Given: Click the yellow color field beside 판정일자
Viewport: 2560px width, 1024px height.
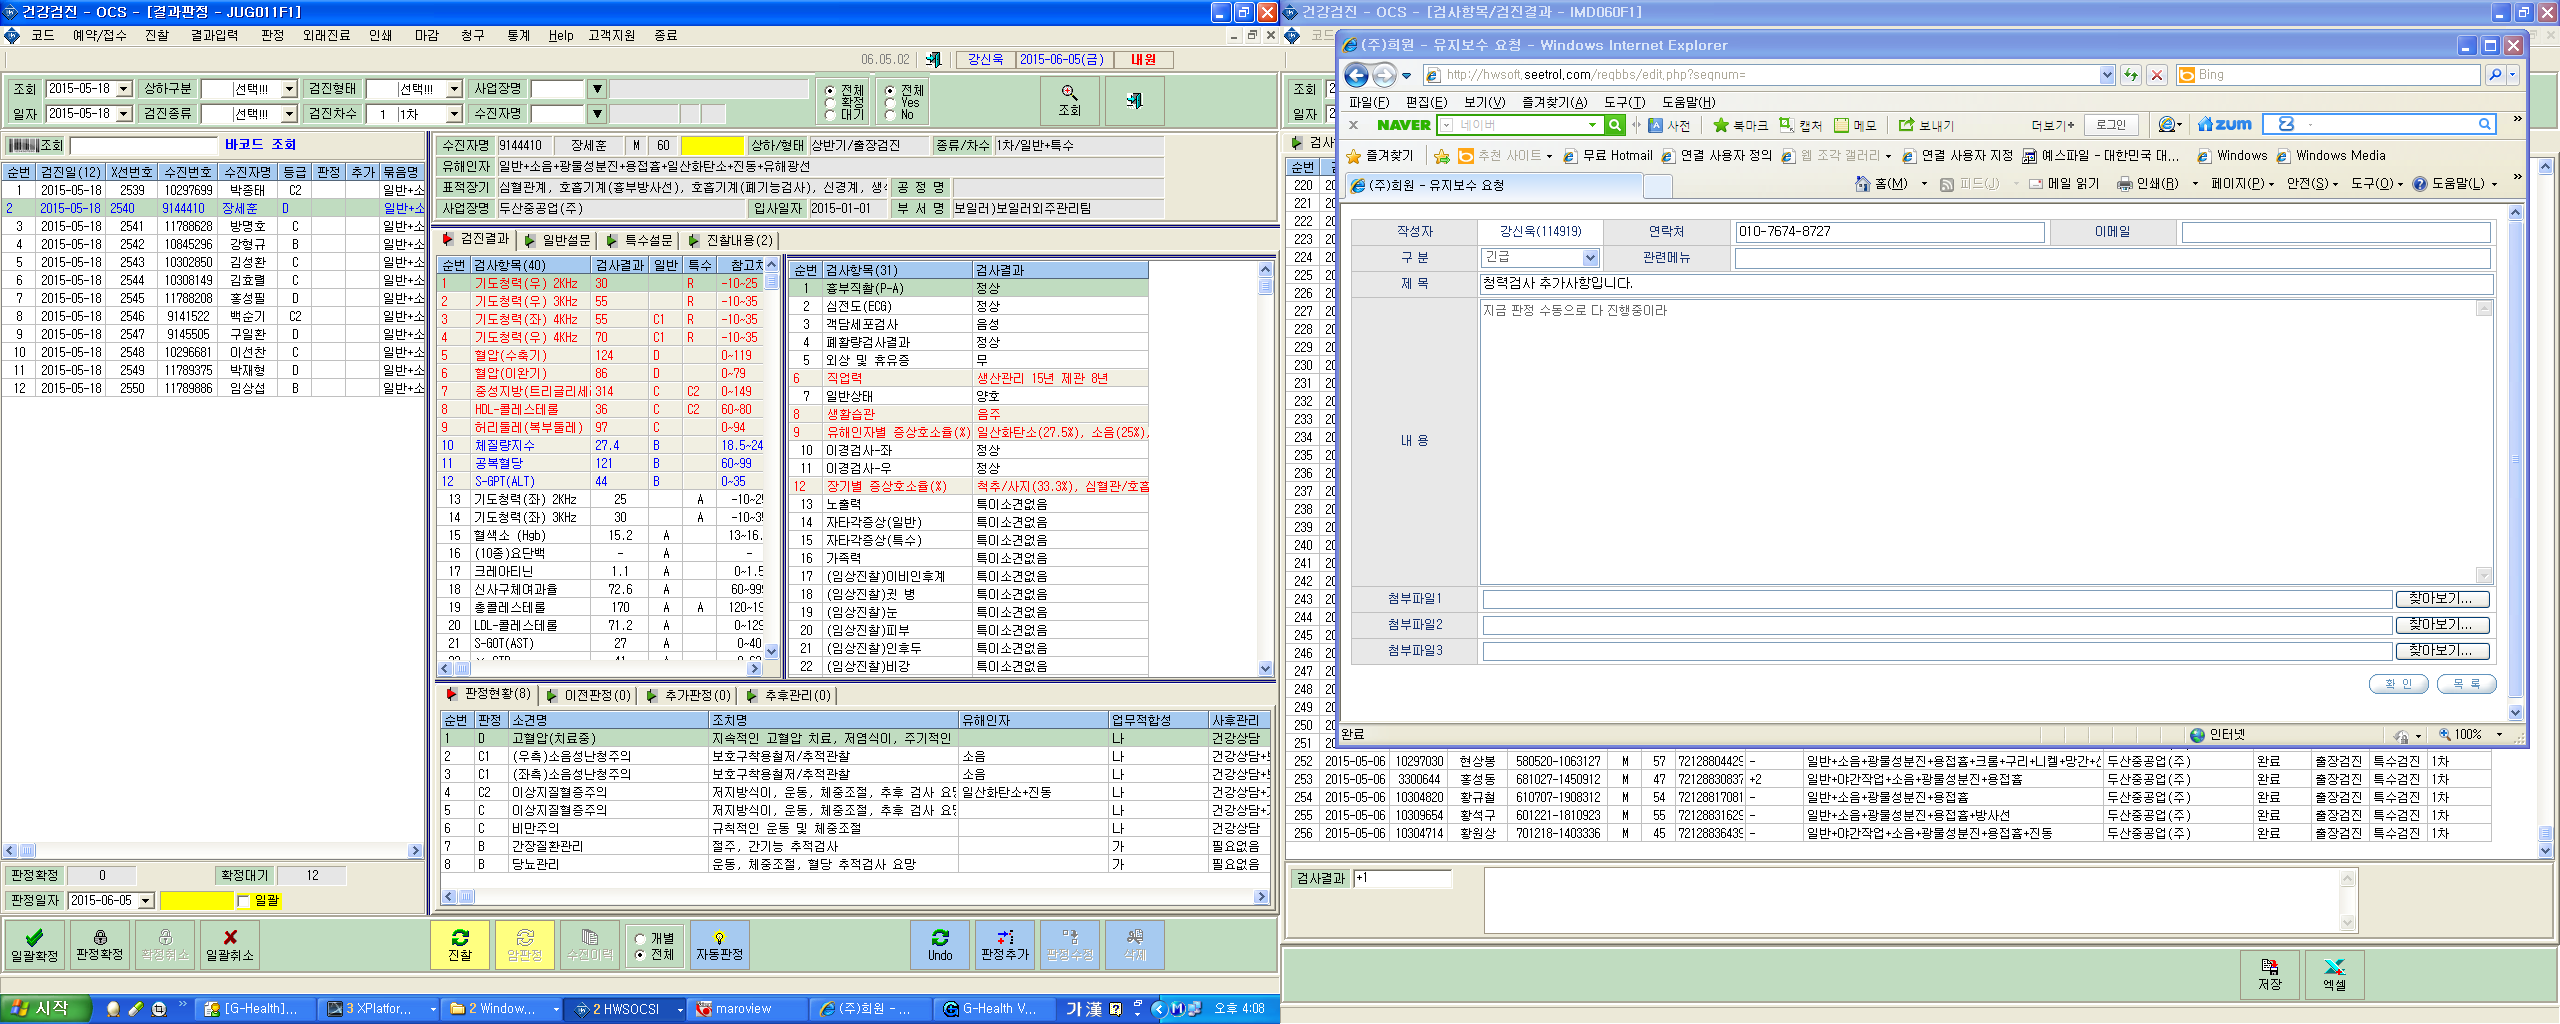Looking at the screenshot, I should coord(196,901).
